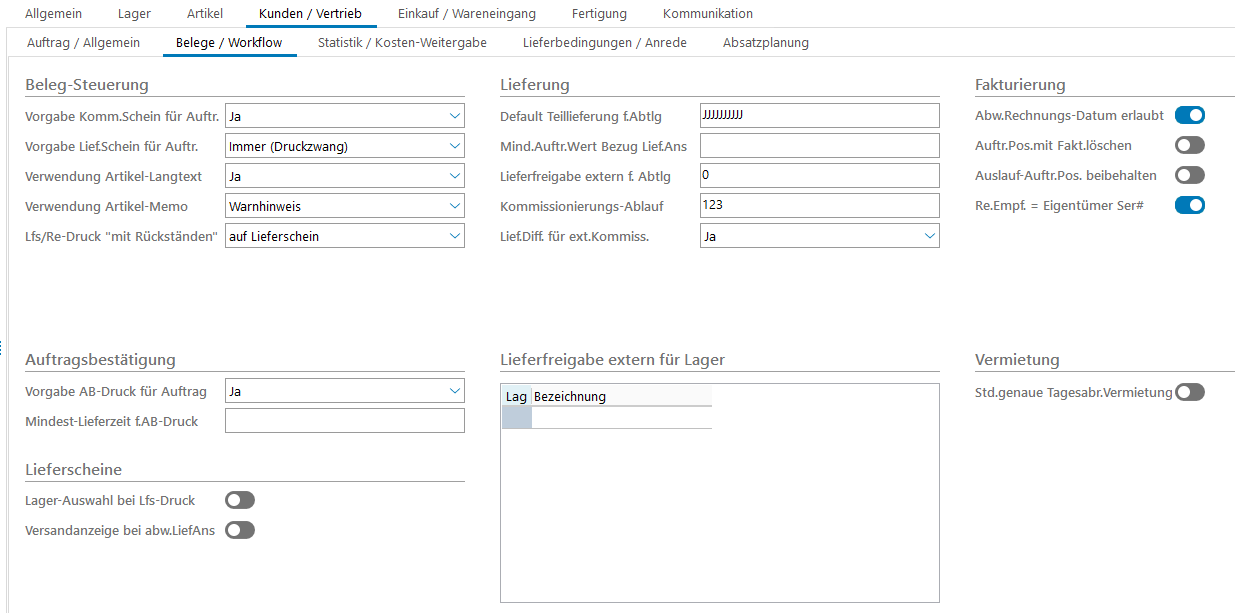Switch to the Einkauf / Wareneingang tab
This screenshot has width=1235, height=613.
pyautogui.click(x=466, y=14)
